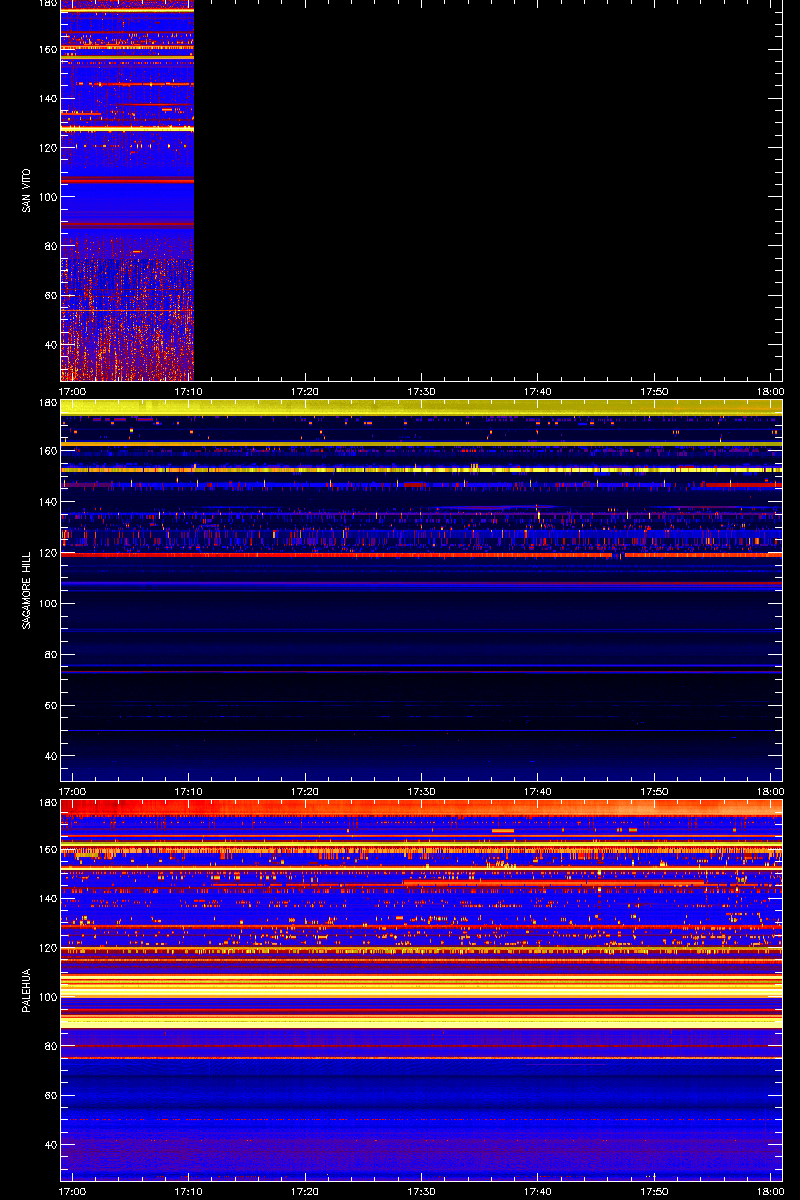Click the SAGAMORE HILL axis title

26,590
